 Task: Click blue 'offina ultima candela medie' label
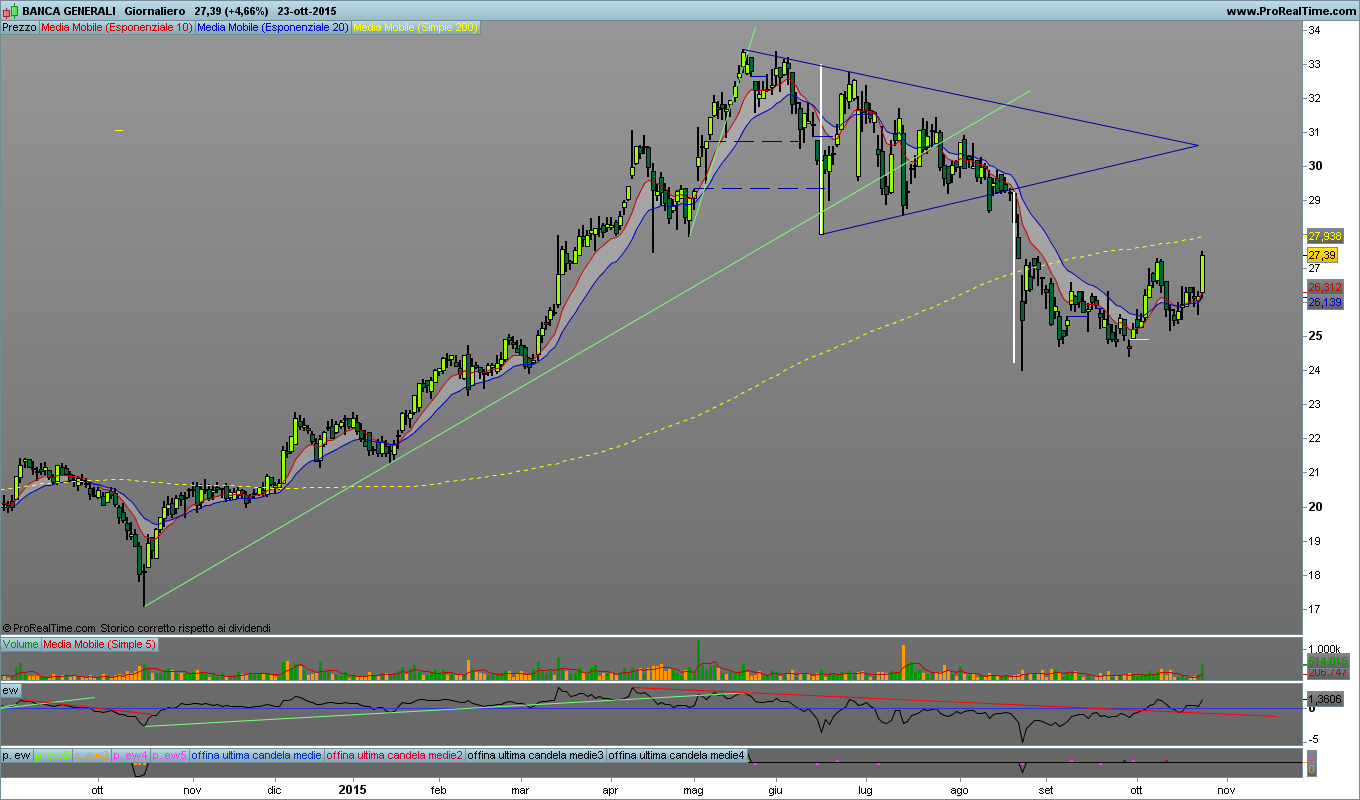[x=256, y=756]
